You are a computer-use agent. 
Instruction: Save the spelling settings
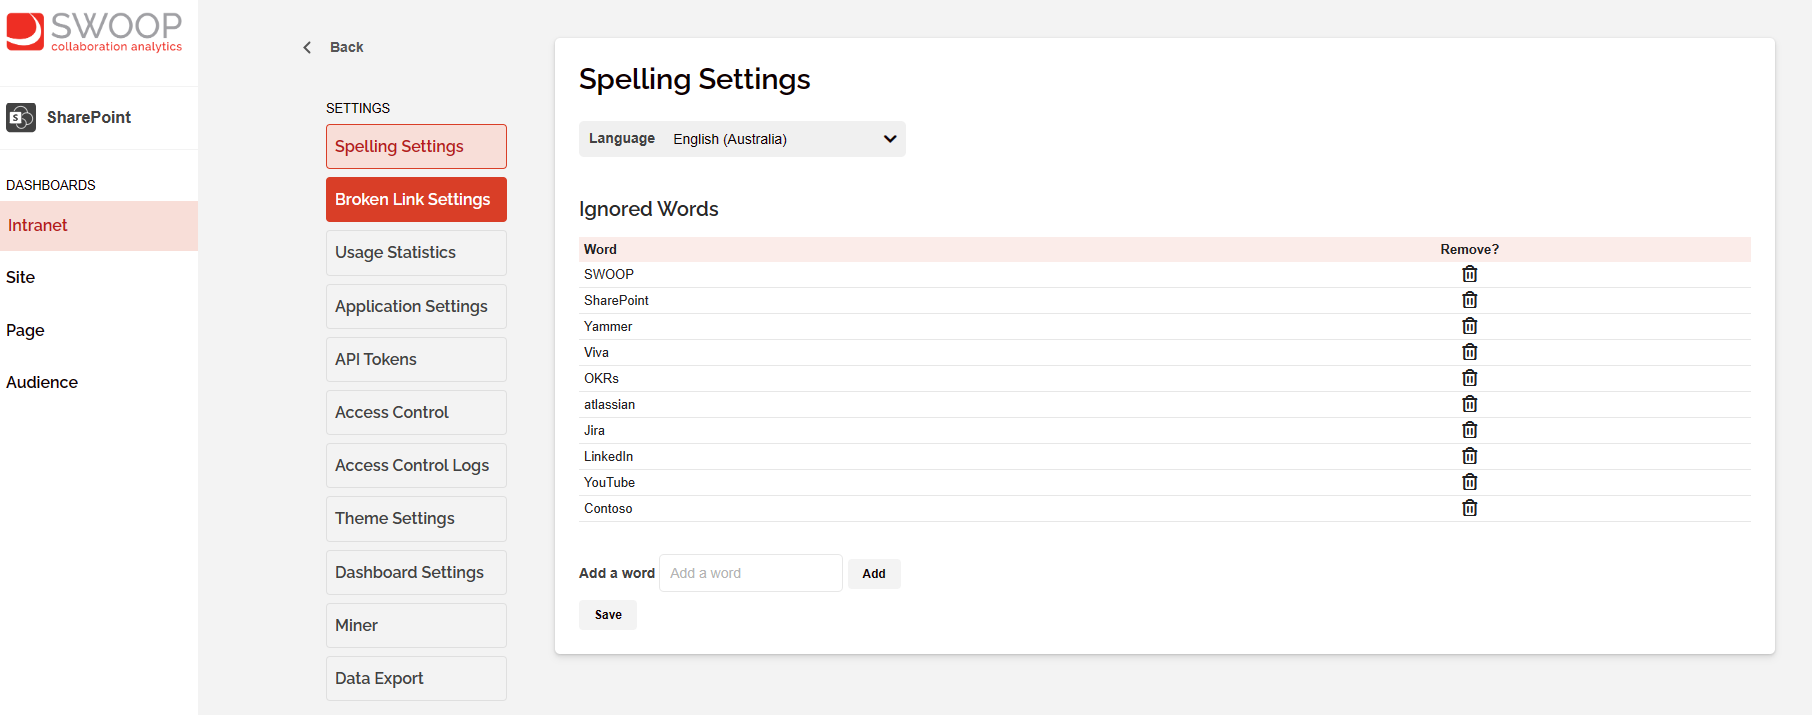tap(608, 615)
